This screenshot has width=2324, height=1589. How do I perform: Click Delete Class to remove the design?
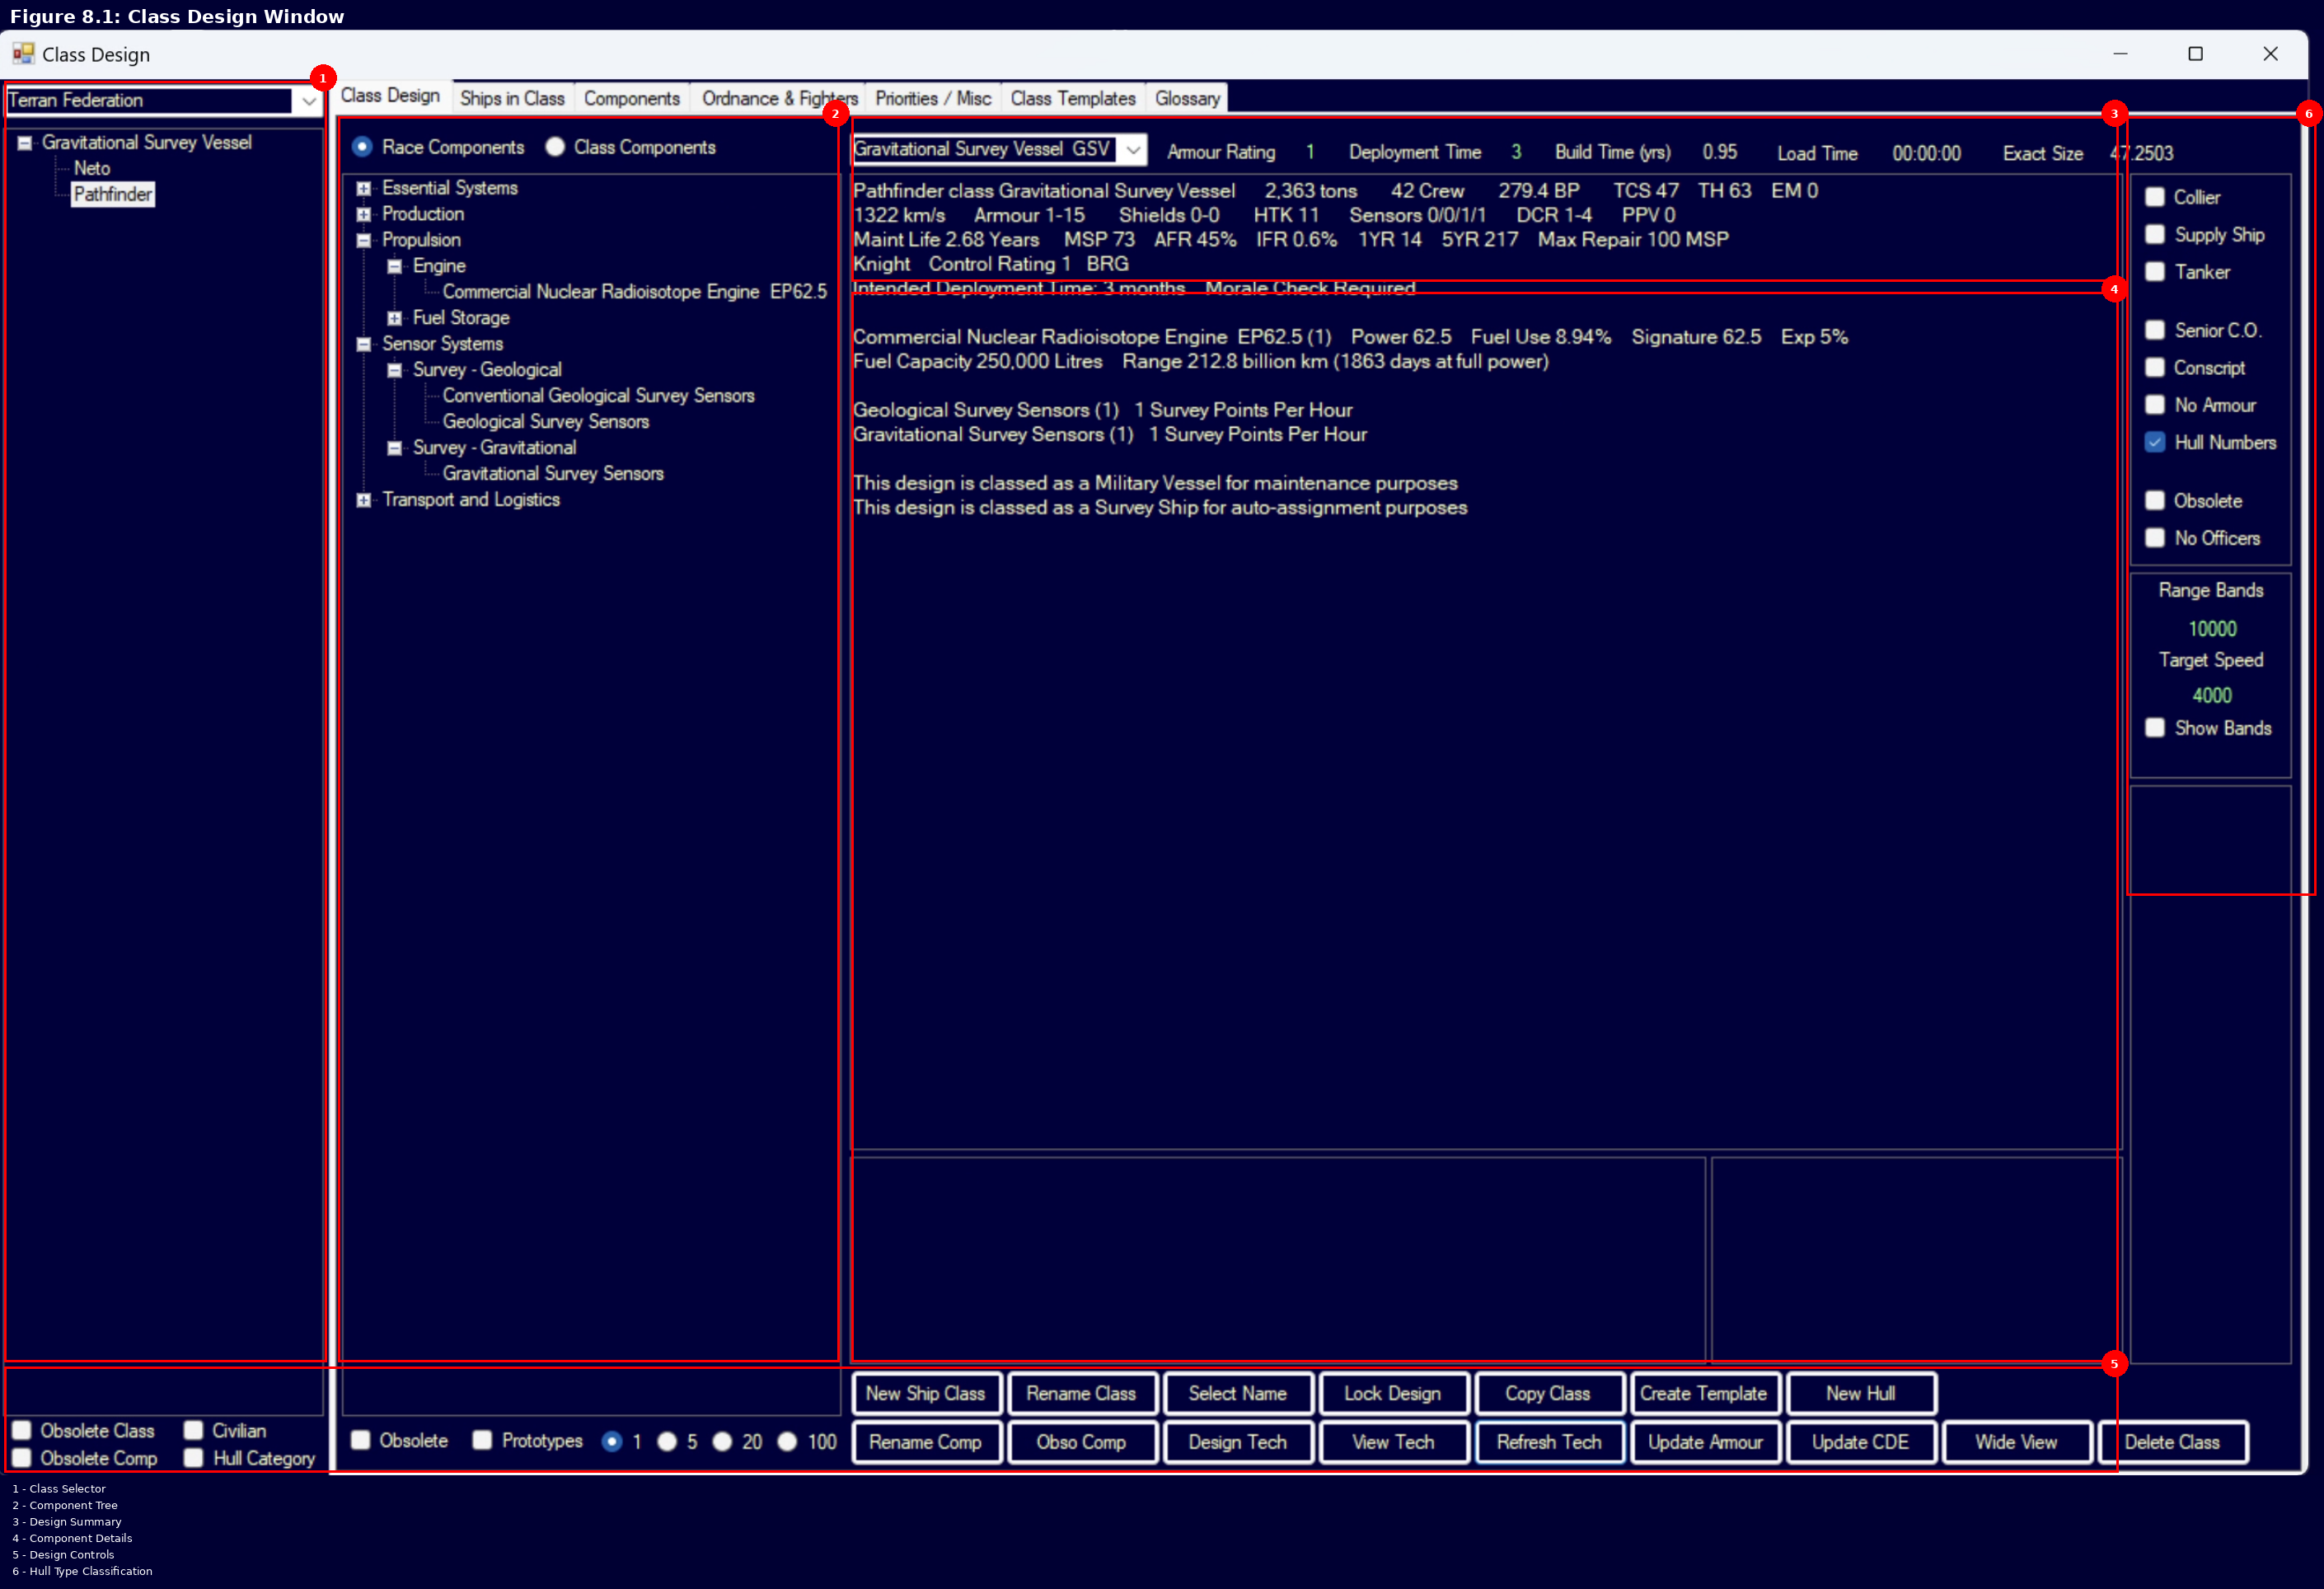coord(2173,1442)
